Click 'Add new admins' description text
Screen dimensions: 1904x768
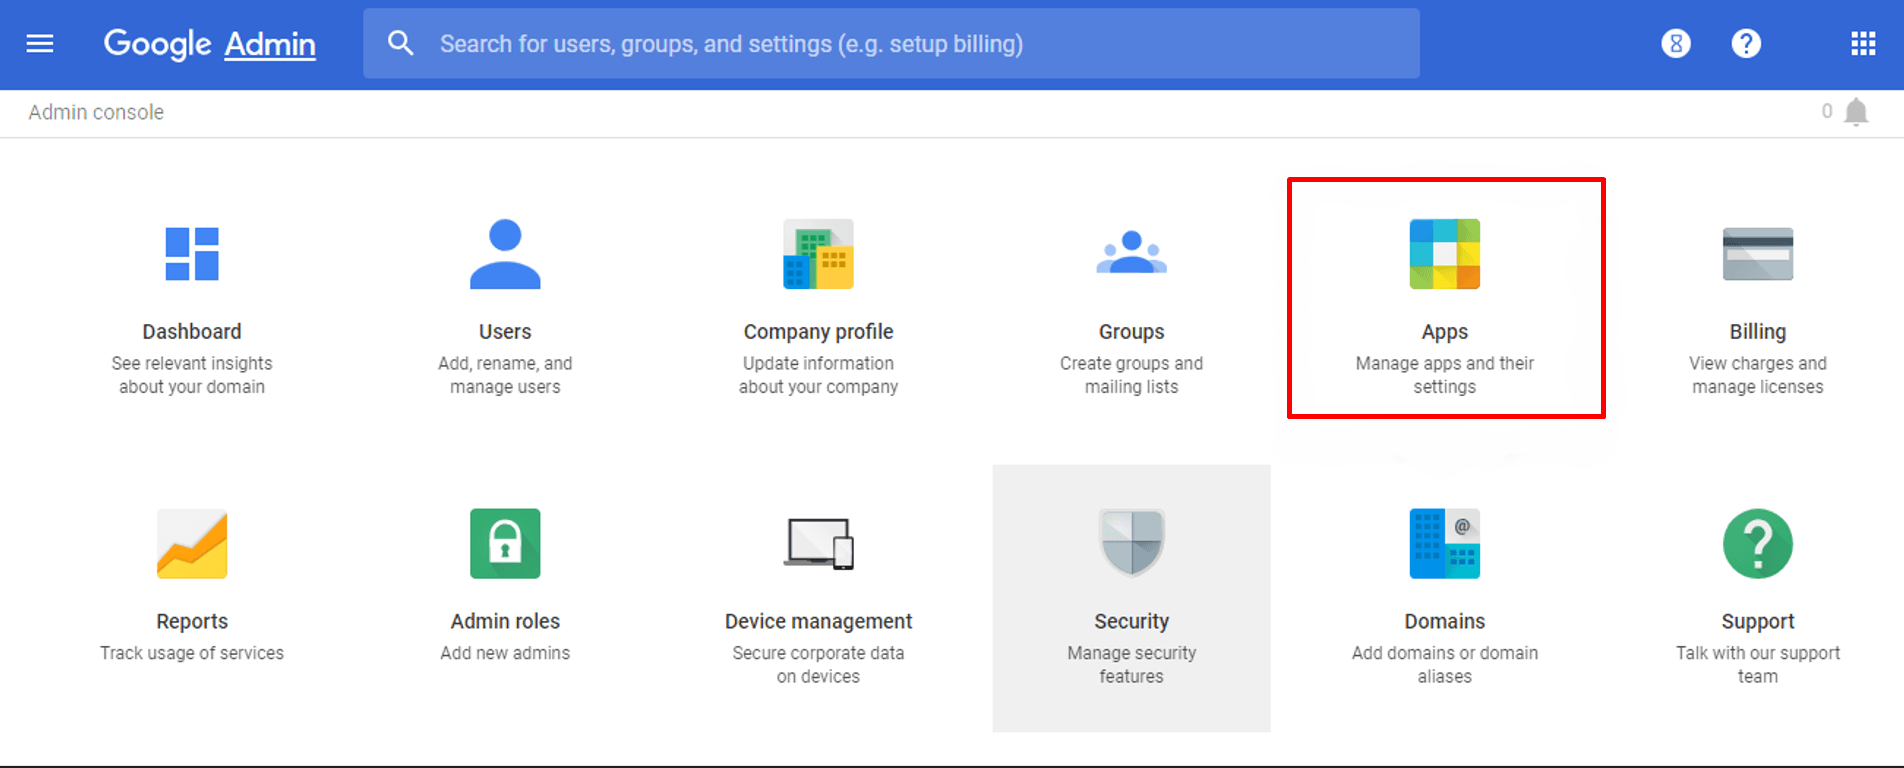(505, 653)
